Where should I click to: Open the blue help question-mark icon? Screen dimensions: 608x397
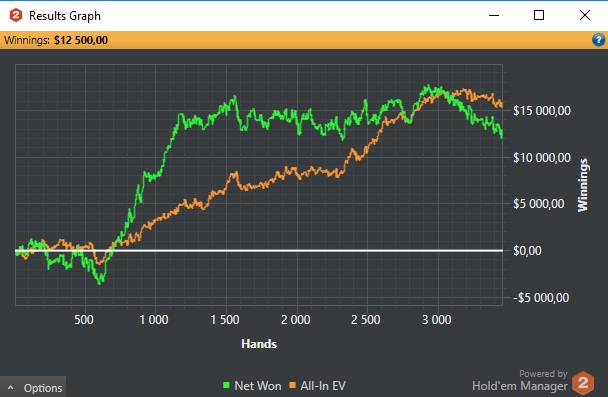(598, 40)
